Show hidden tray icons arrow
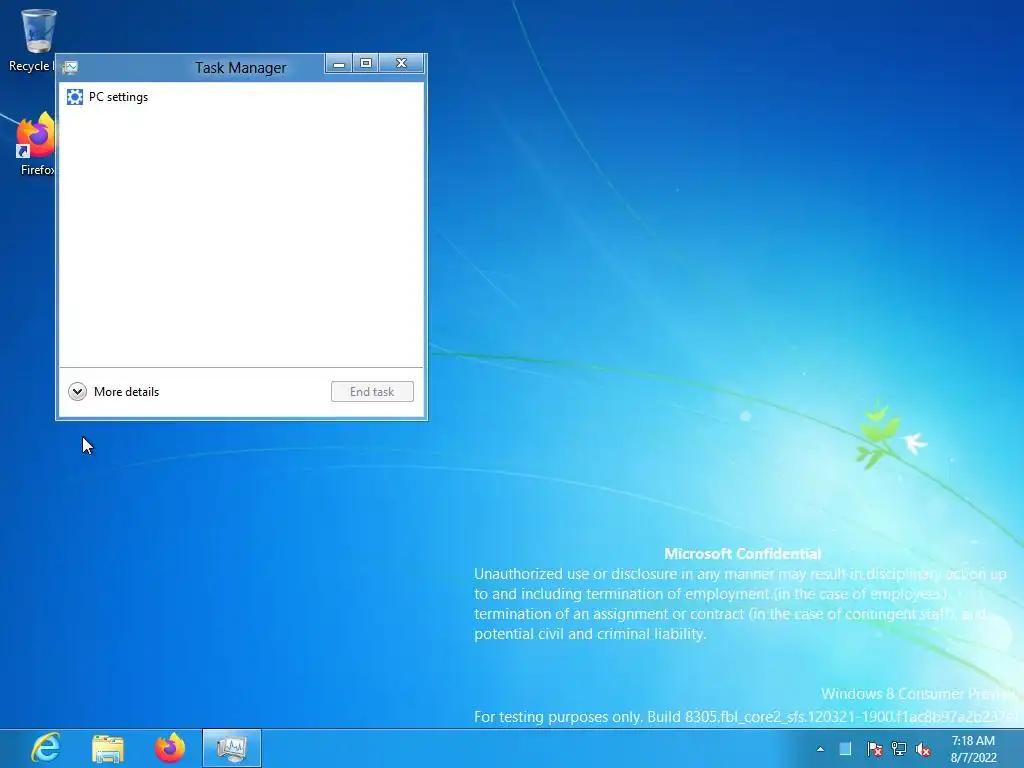The image size is (1024, 768). (820, 749)
